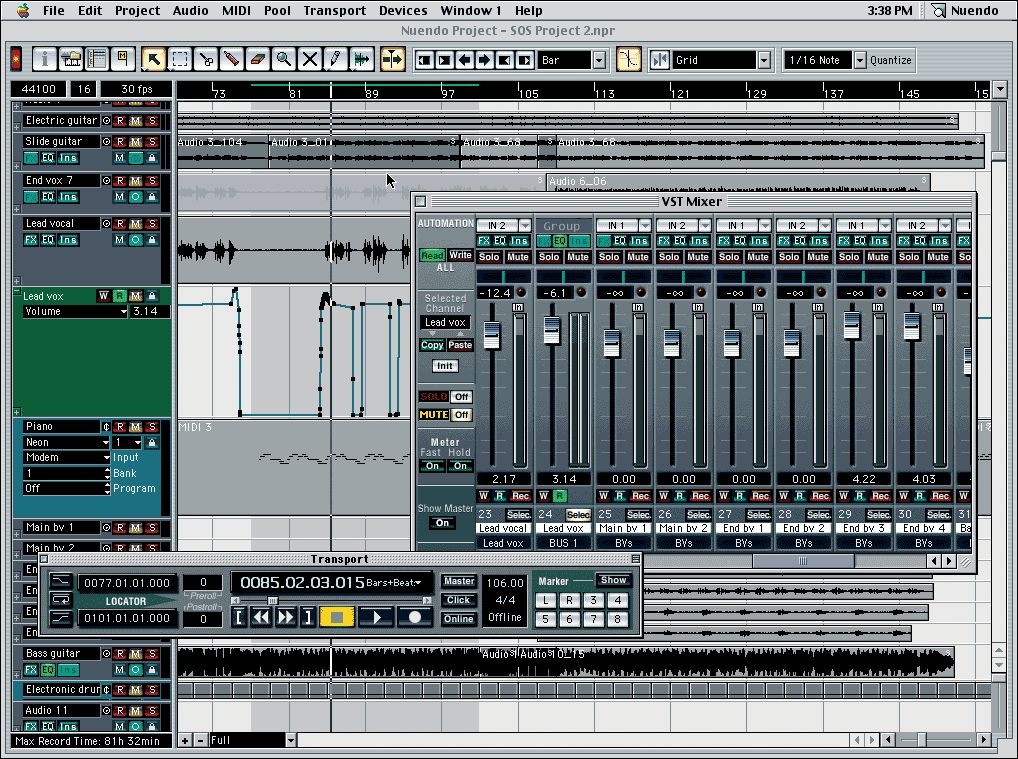Open the Transport menu

pos(334,10)
